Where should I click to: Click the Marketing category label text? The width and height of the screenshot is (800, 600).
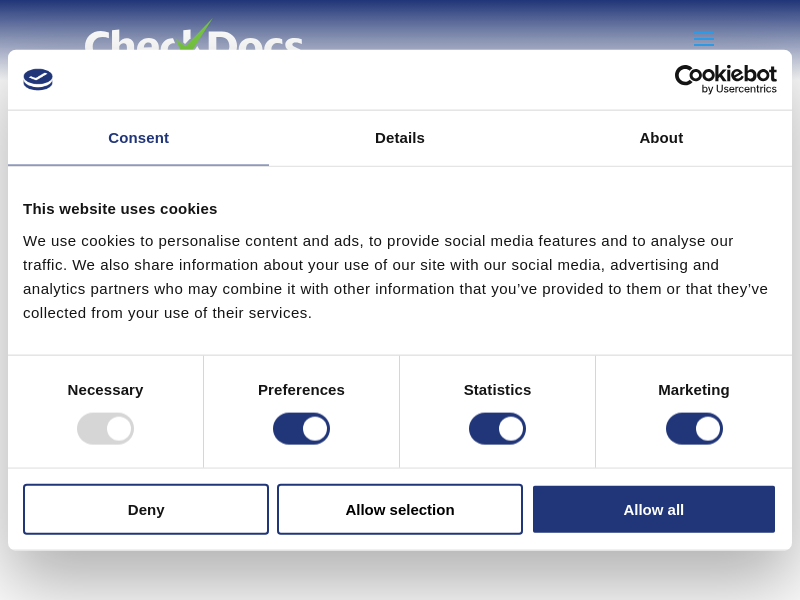click(694, 390)
